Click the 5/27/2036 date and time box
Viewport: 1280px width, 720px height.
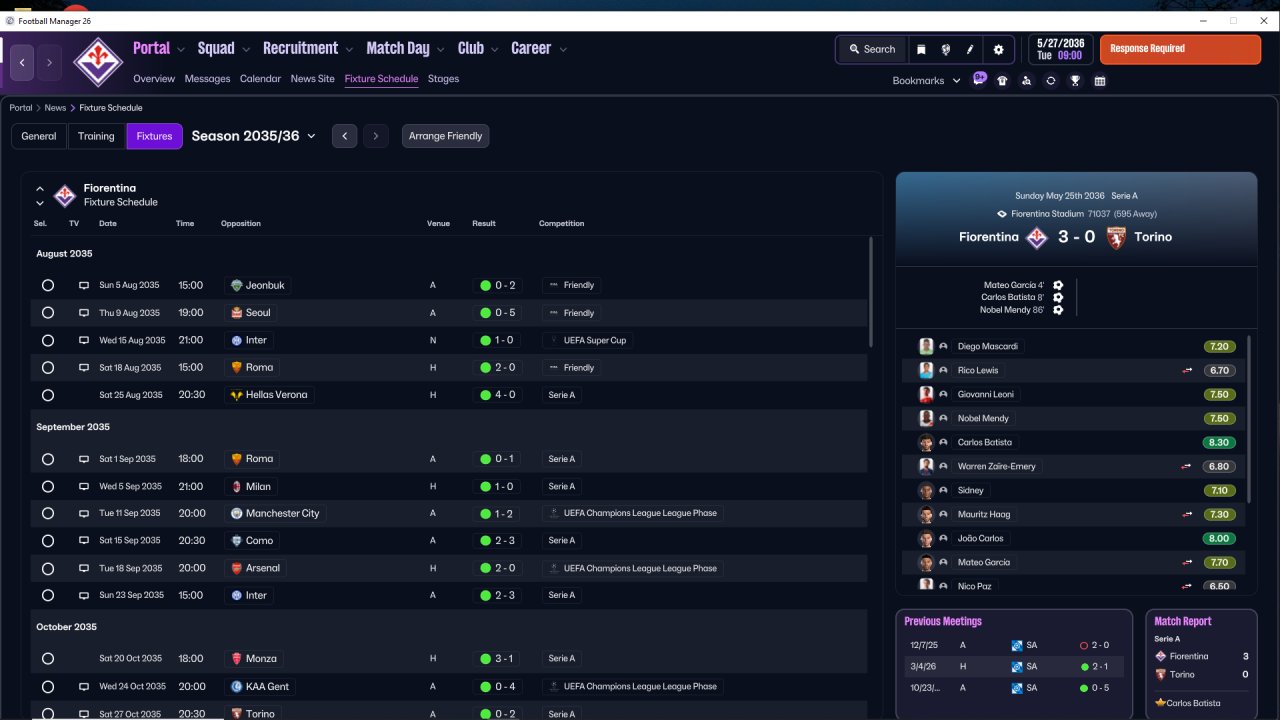[1059, 49]
